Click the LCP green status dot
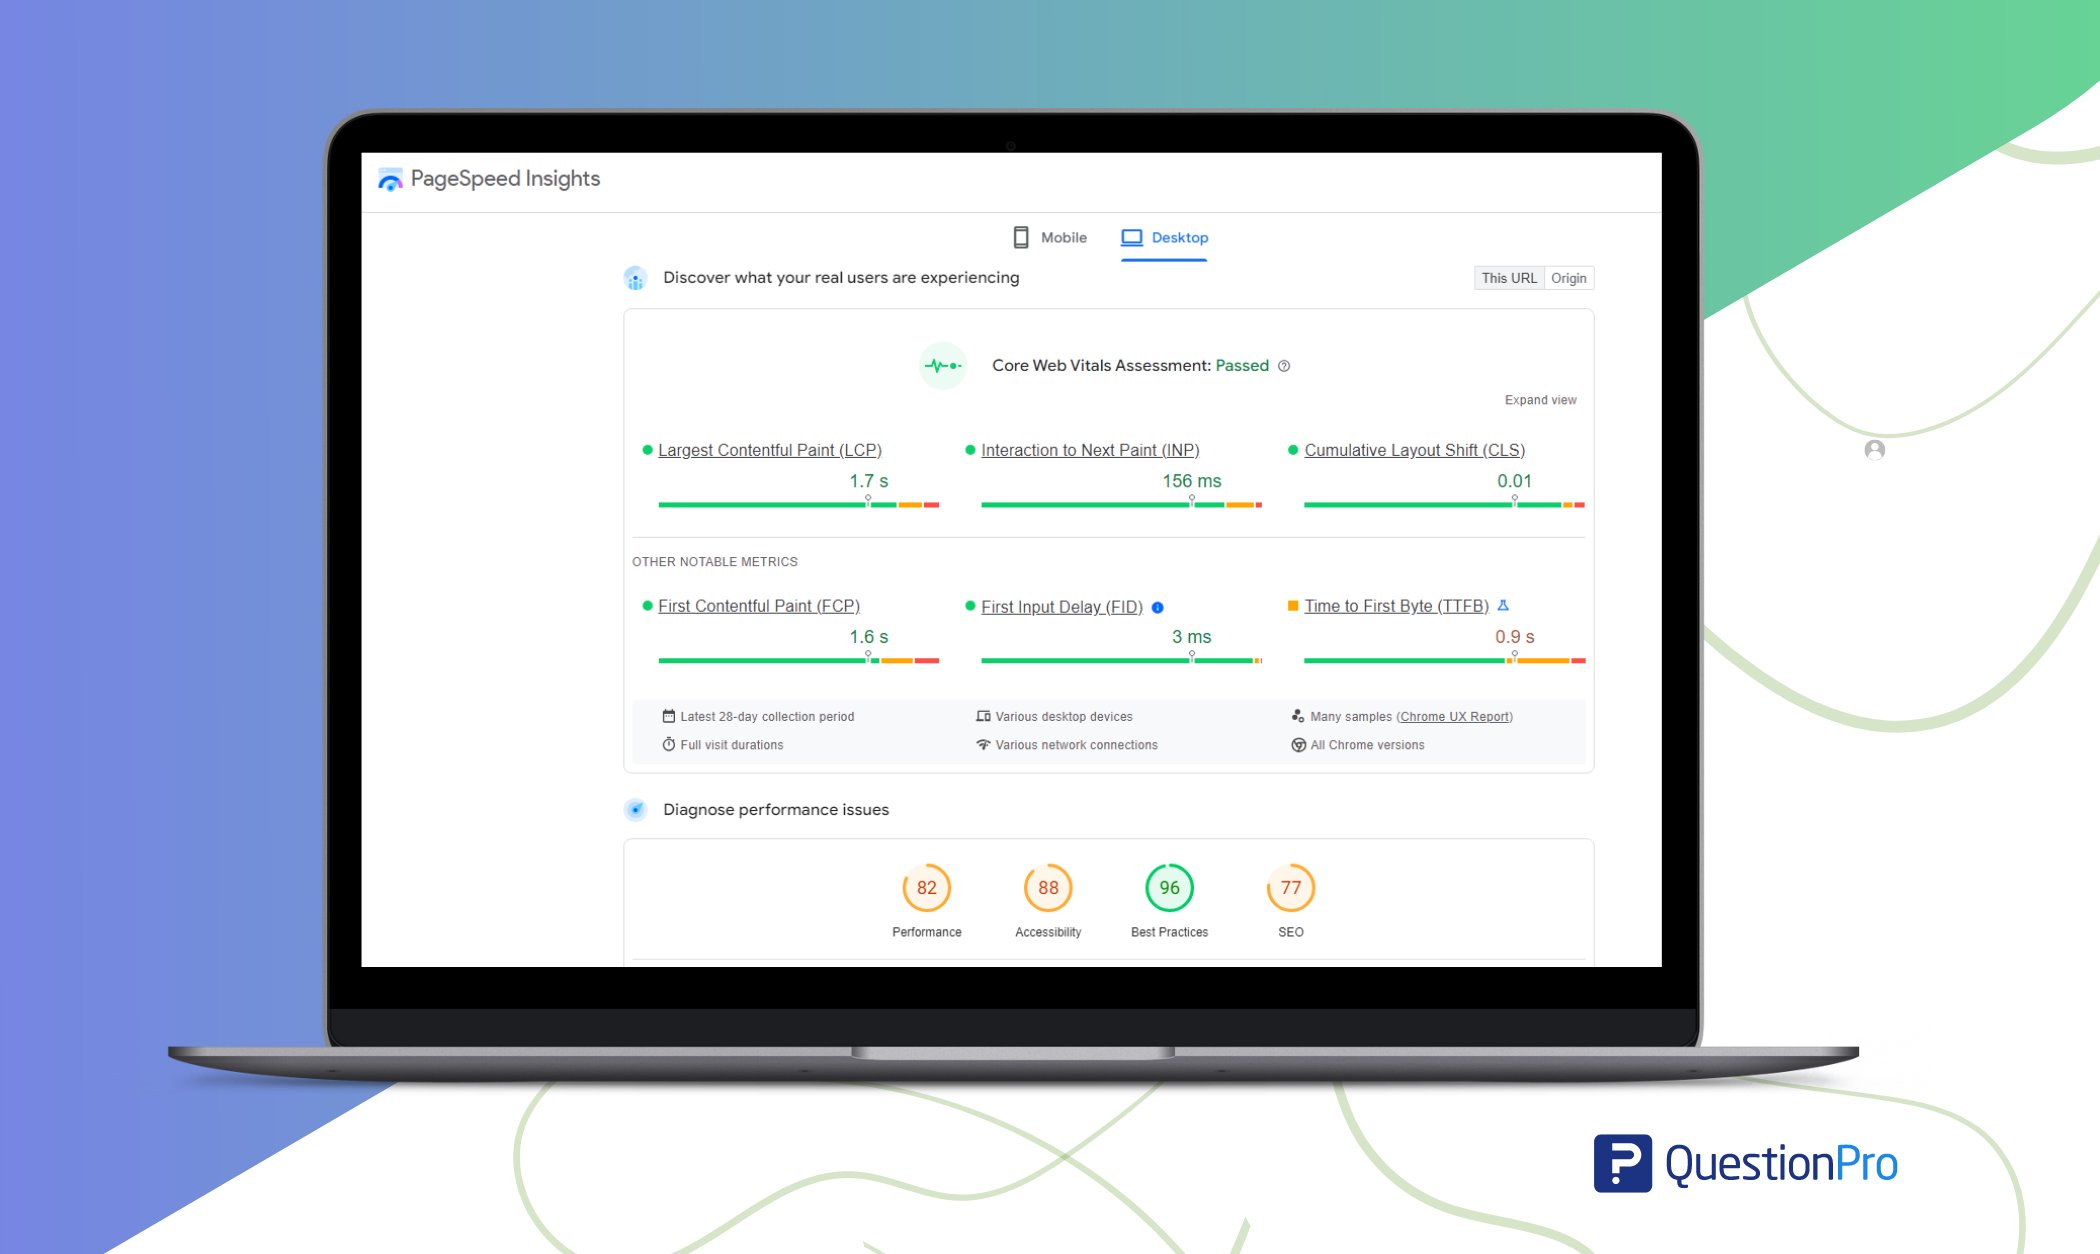This screenshot has height=1254, width=2100. click(647, 450)
